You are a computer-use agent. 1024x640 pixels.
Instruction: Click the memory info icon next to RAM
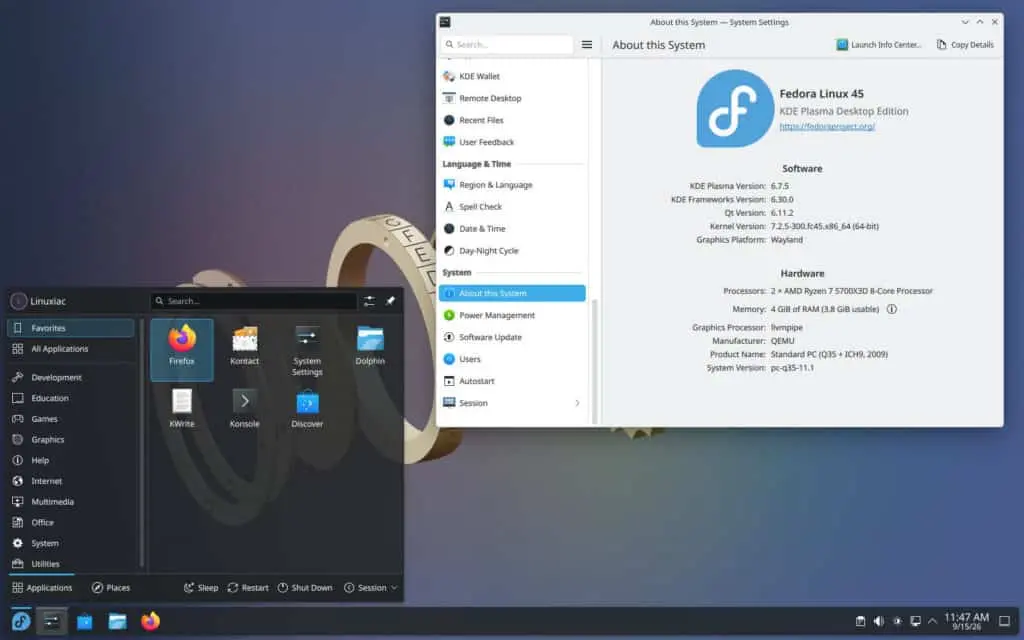tap(891, 309)
